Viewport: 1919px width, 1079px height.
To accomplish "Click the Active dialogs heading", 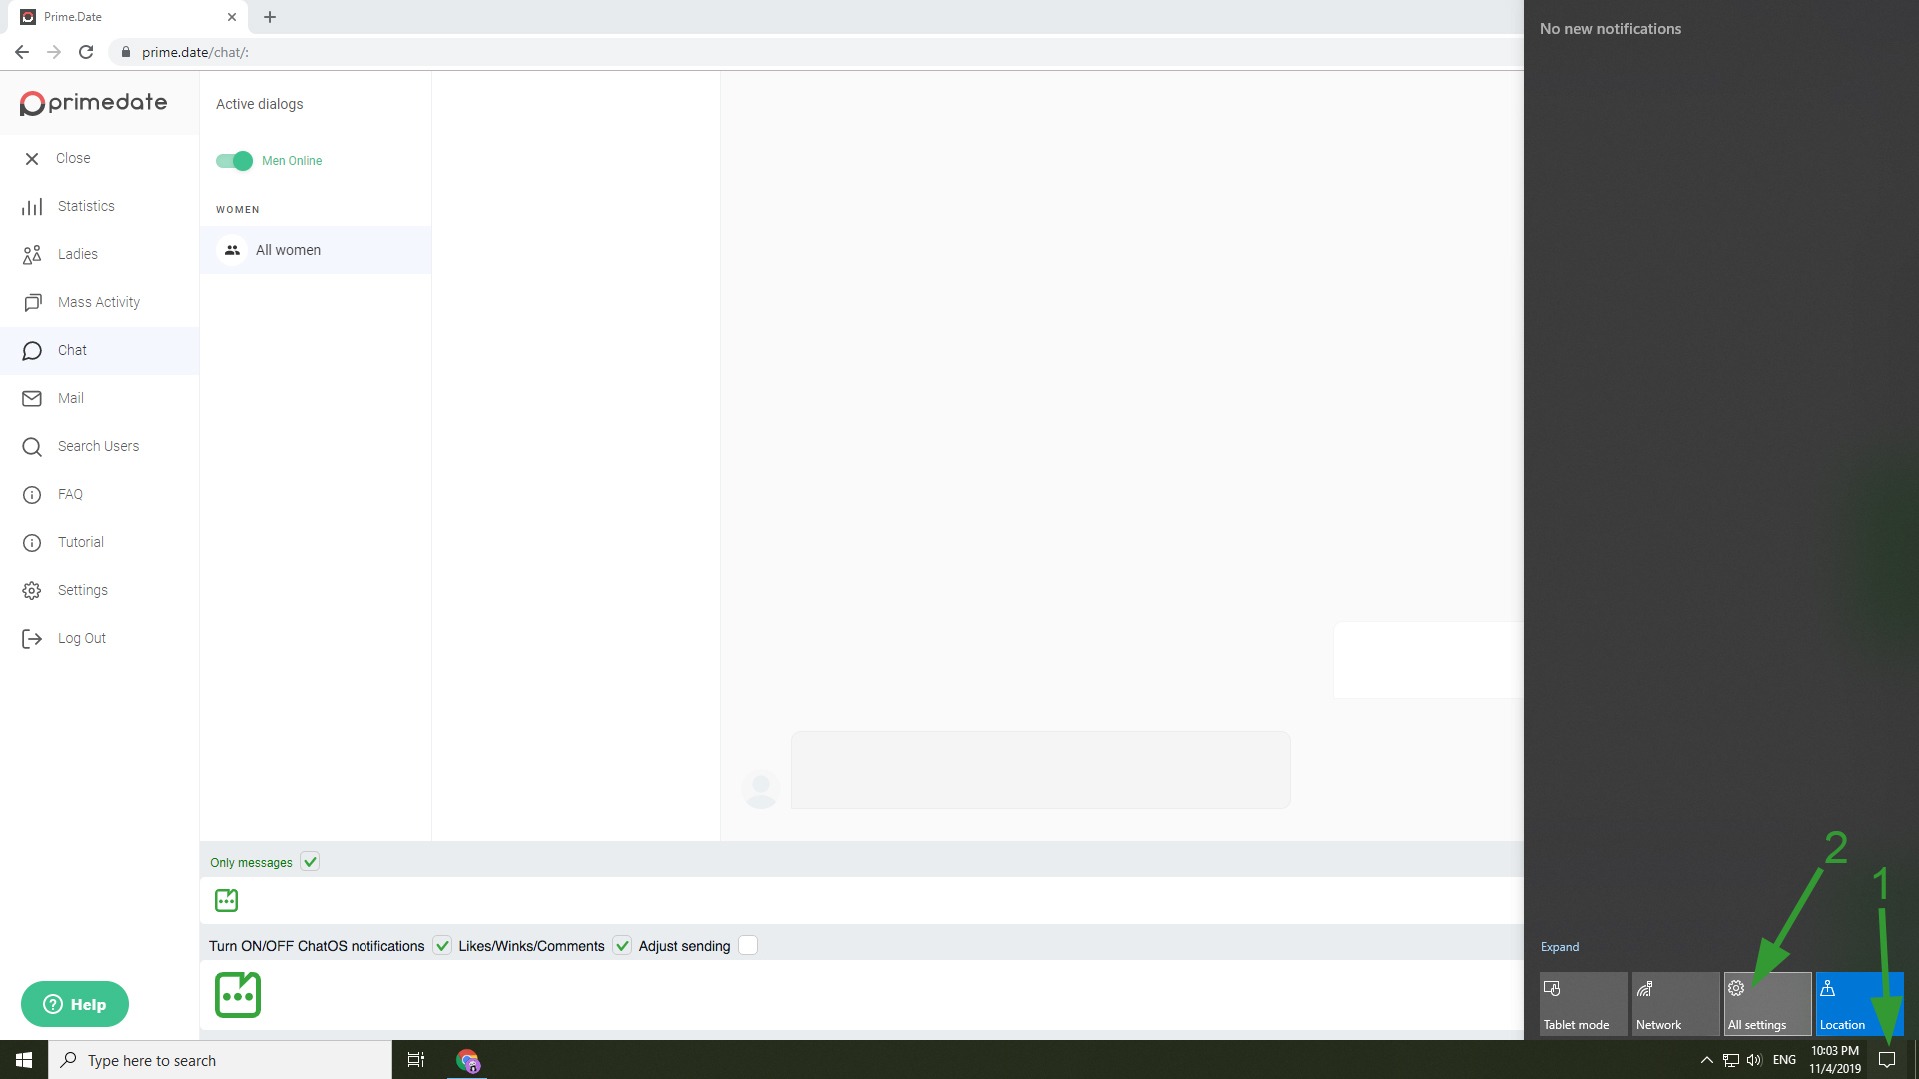I will click(260, 104).
